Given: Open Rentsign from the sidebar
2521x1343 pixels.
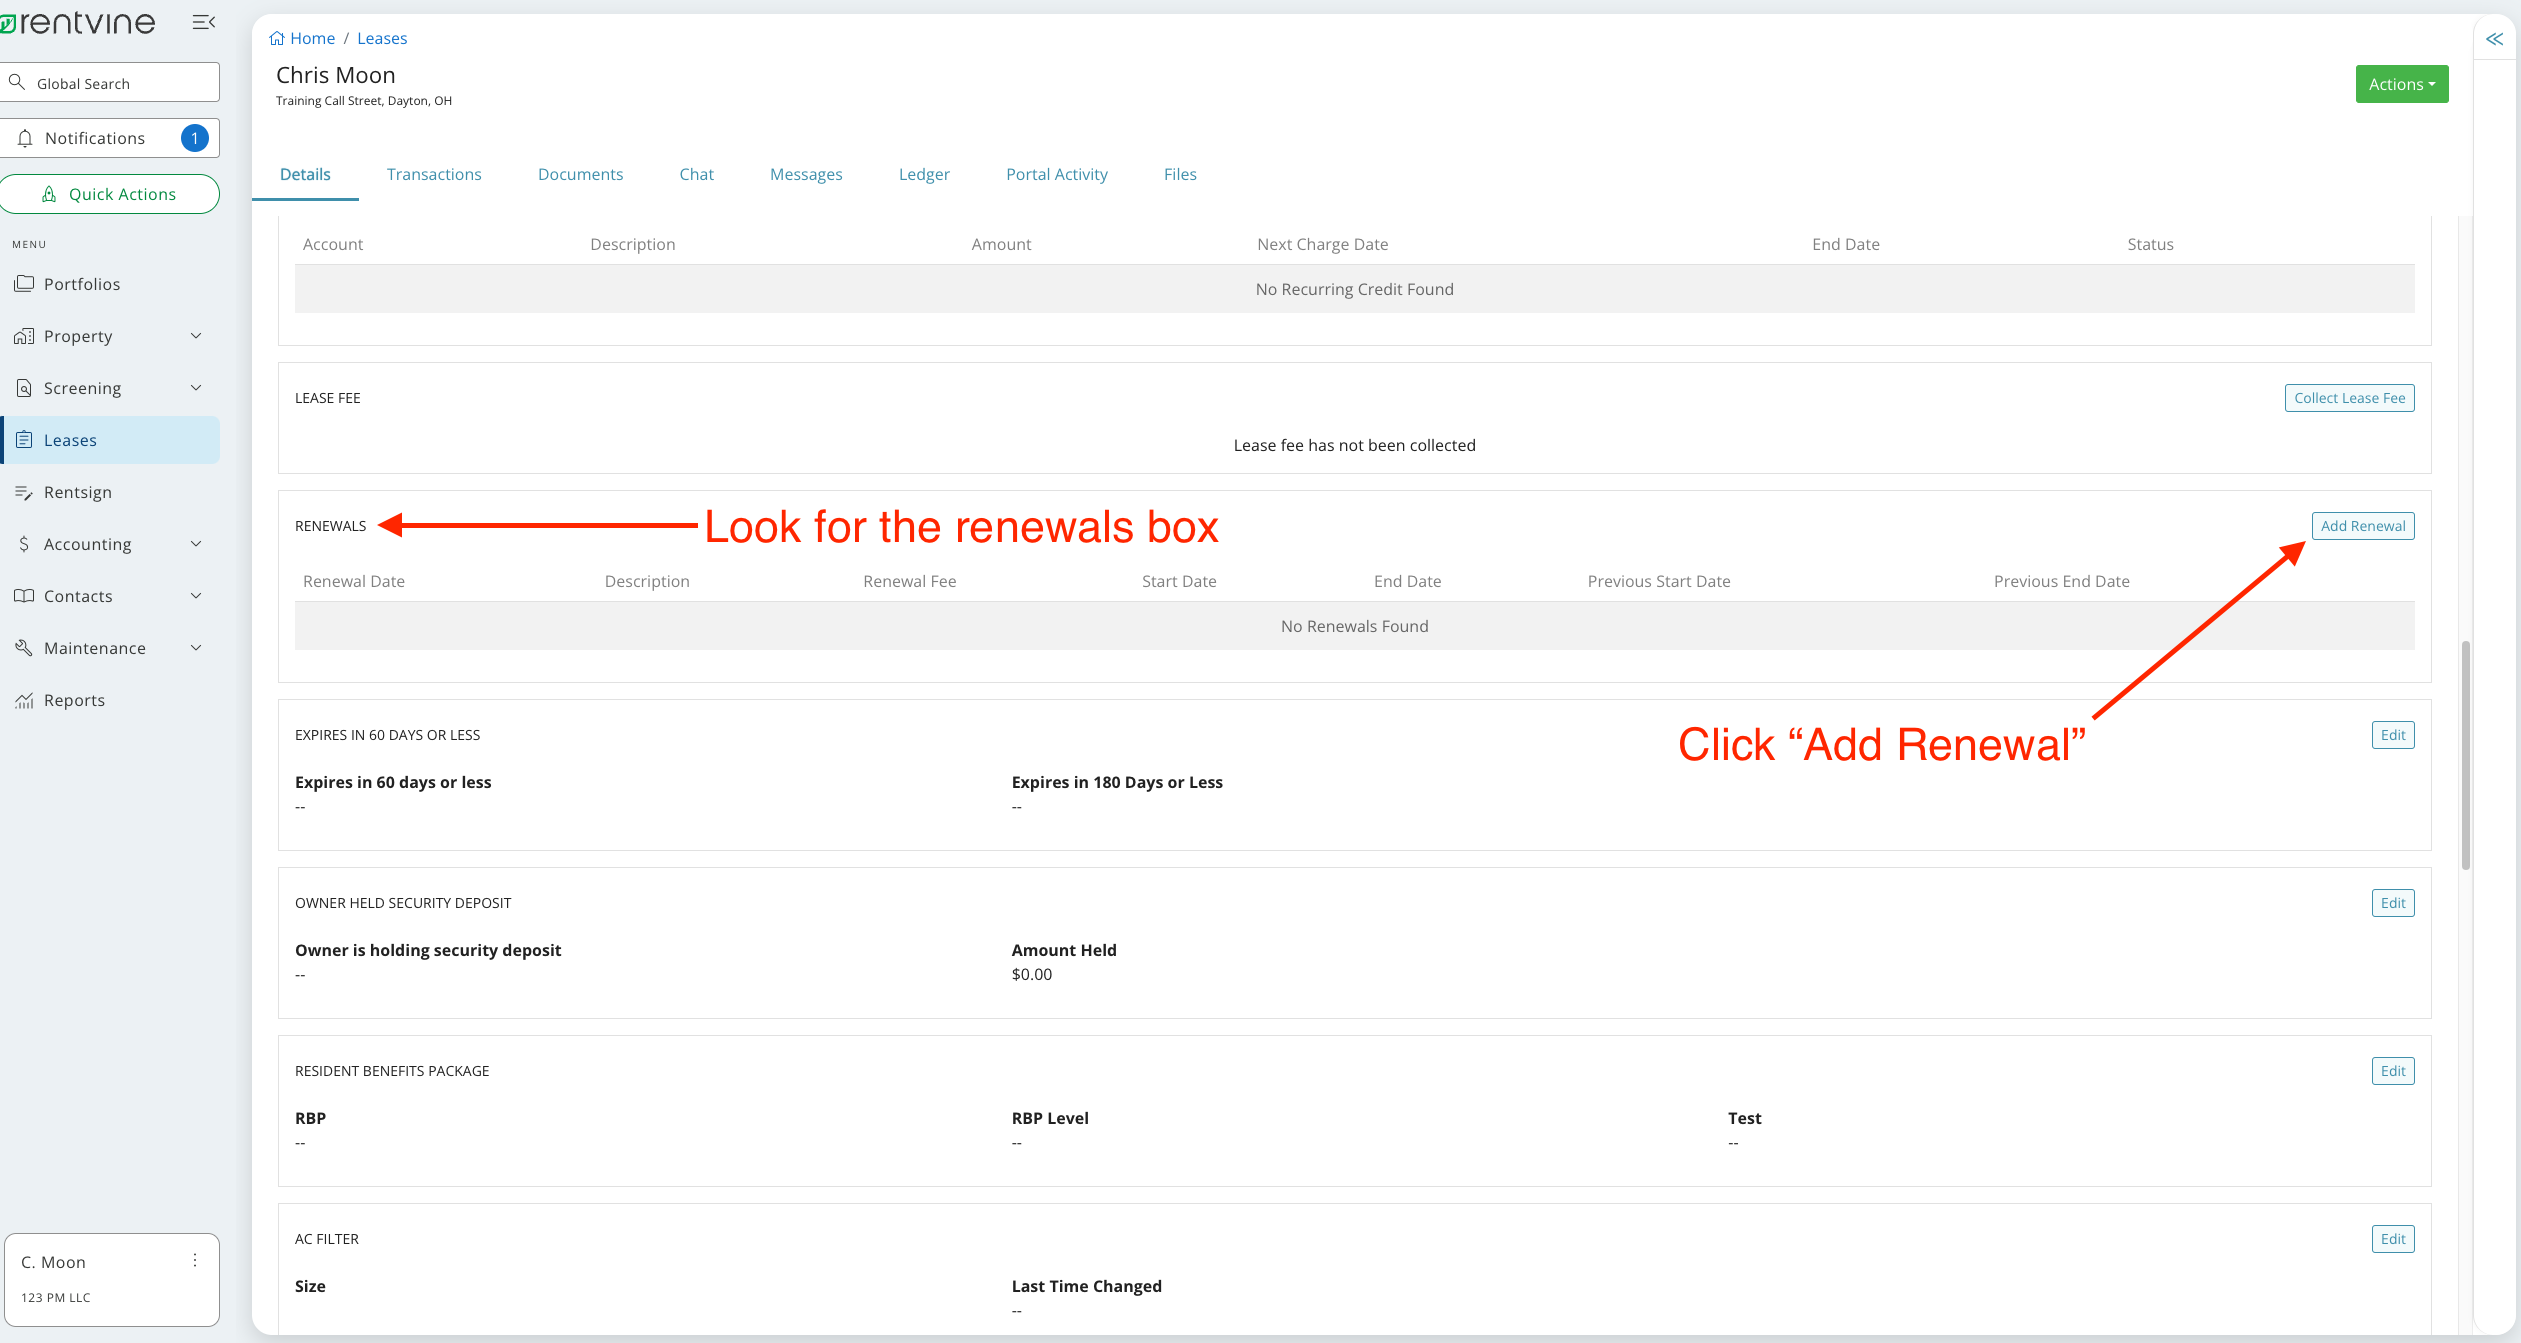Looking at the screenshot, I should [x=77, y=492].
